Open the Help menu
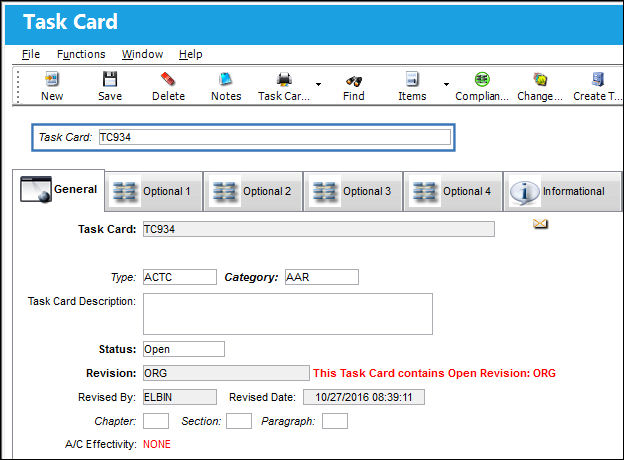Viewport: 624px width, 460px height. click(190, 54)
